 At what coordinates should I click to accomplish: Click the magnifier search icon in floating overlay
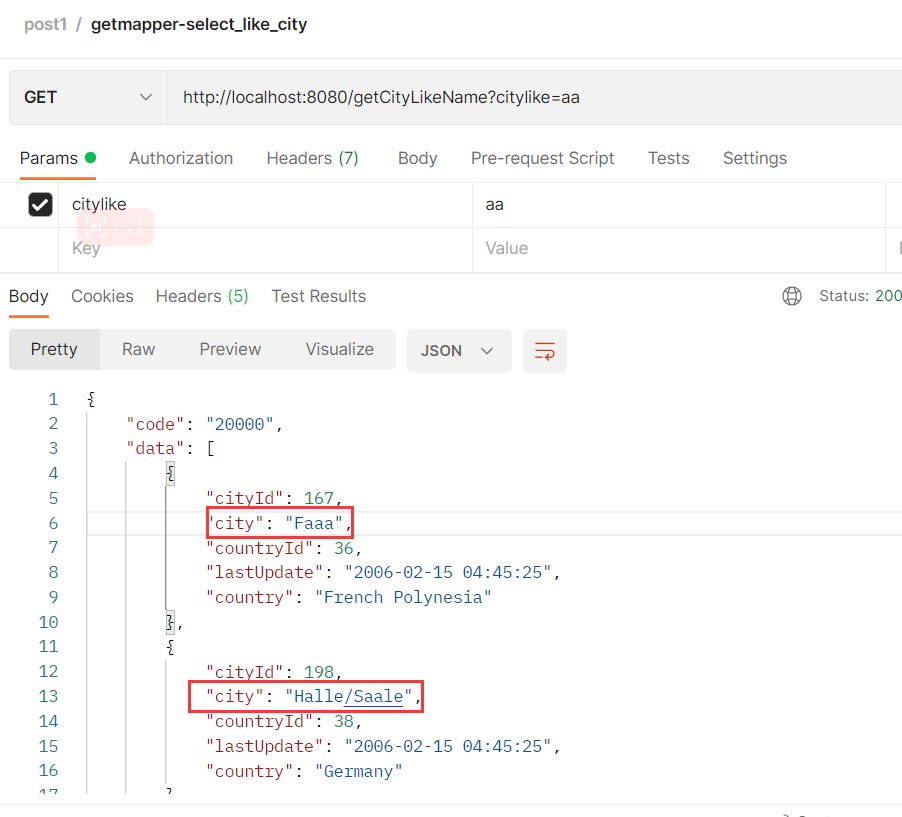[135, 228]
